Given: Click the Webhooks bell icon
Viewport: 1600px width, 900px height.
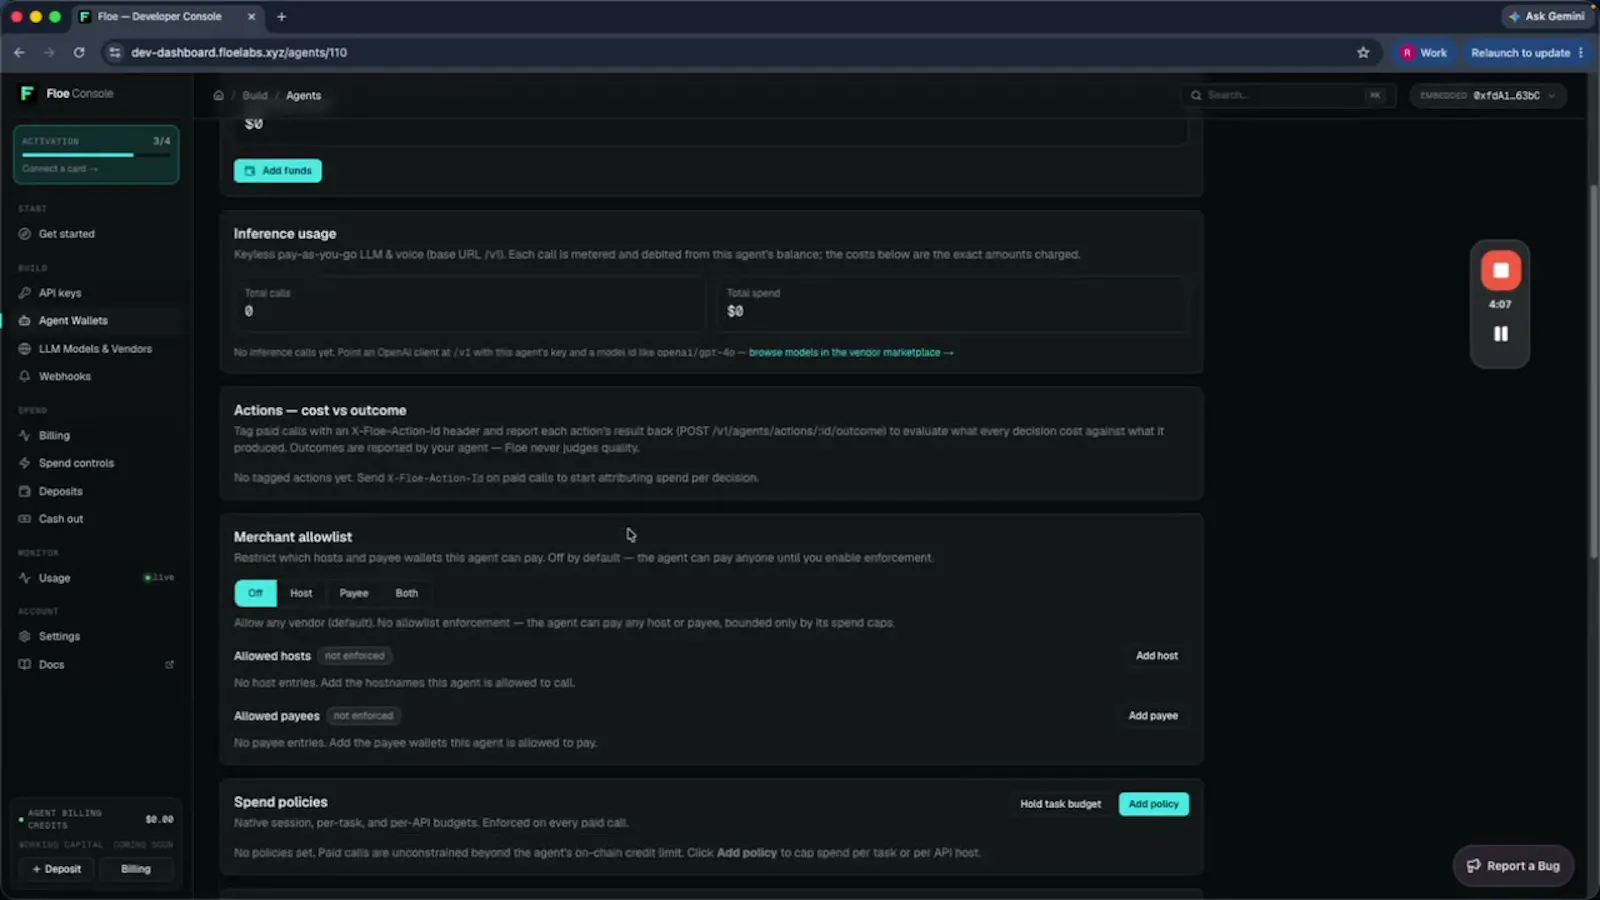Looking at the screenshot, I should click(x=25, y=377).
